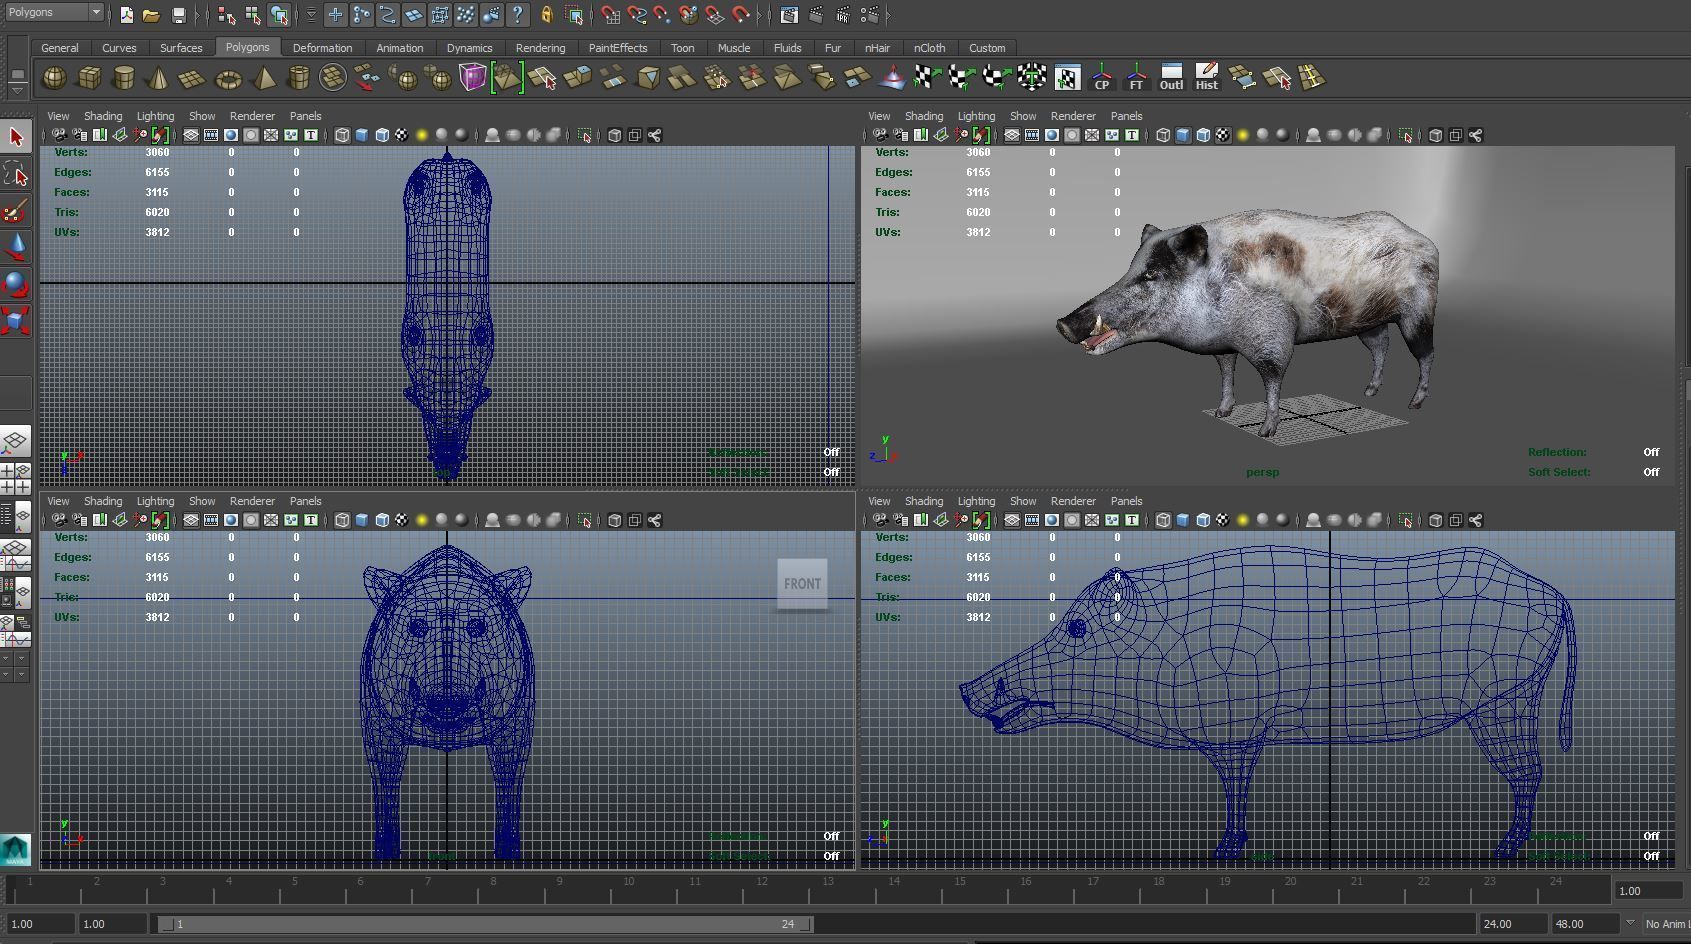Click the No Anim Layer button
This screenshot has height=944, width=1691.
click(x=1666, y=924)
